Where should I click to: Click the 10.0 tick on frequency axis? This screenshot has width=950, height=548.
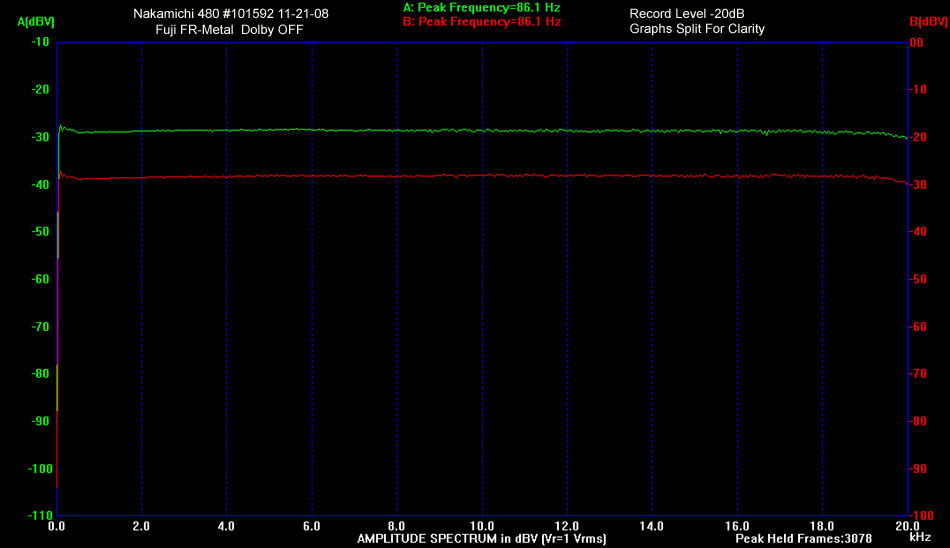(x=482, y=525)
